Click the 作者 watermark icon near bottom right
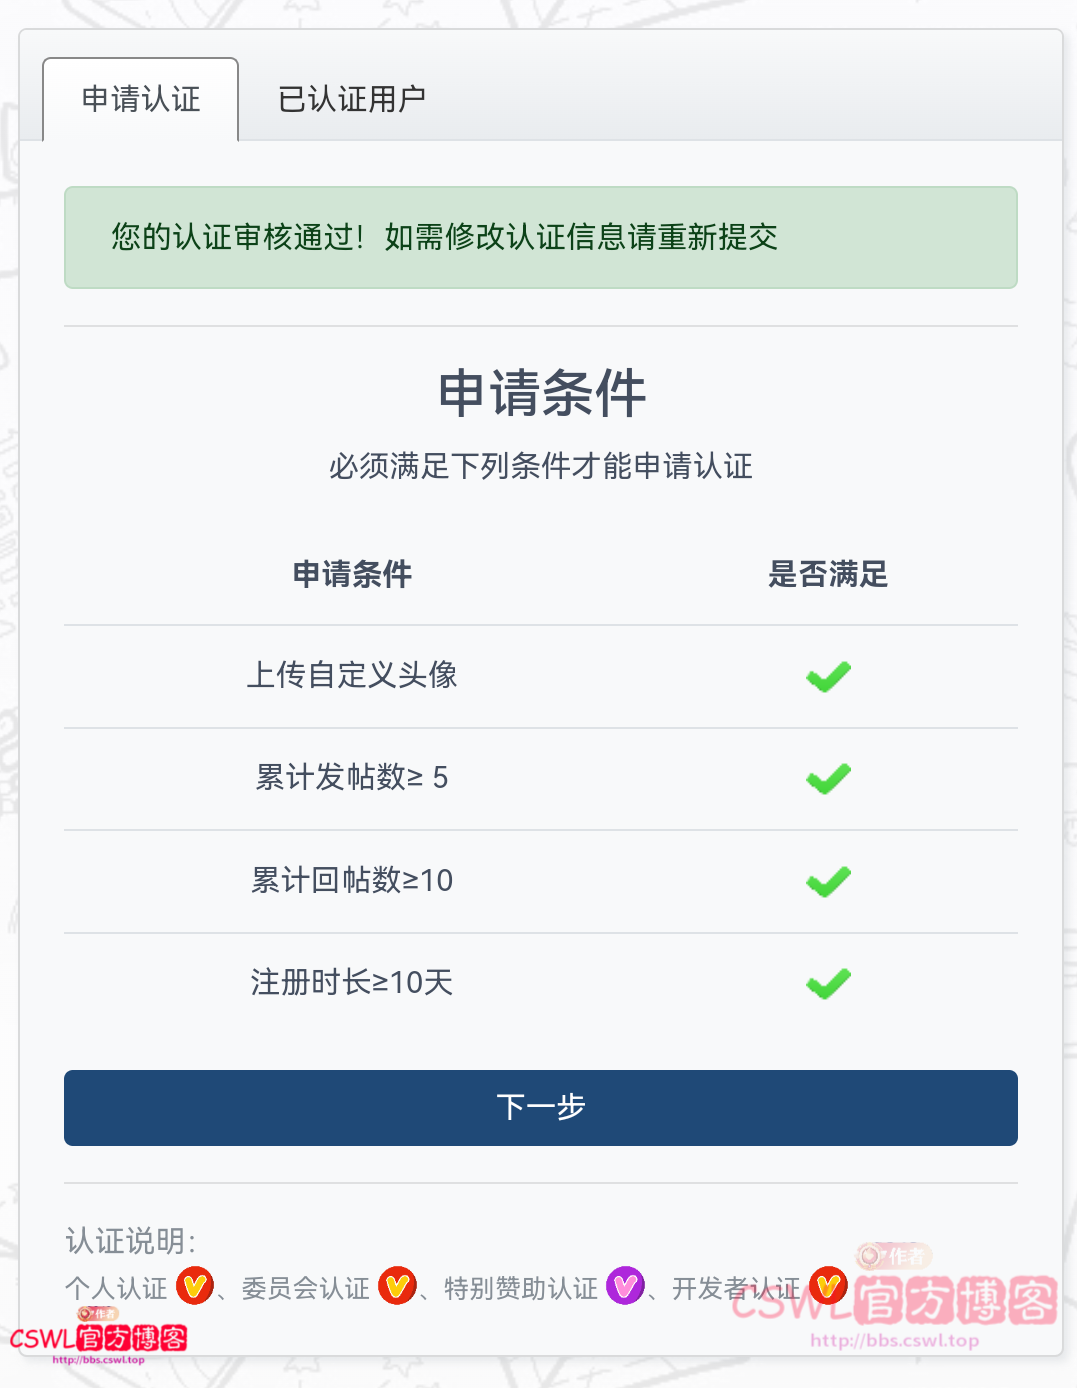Screen dimensions: 1077x1388 [894, 1253]
